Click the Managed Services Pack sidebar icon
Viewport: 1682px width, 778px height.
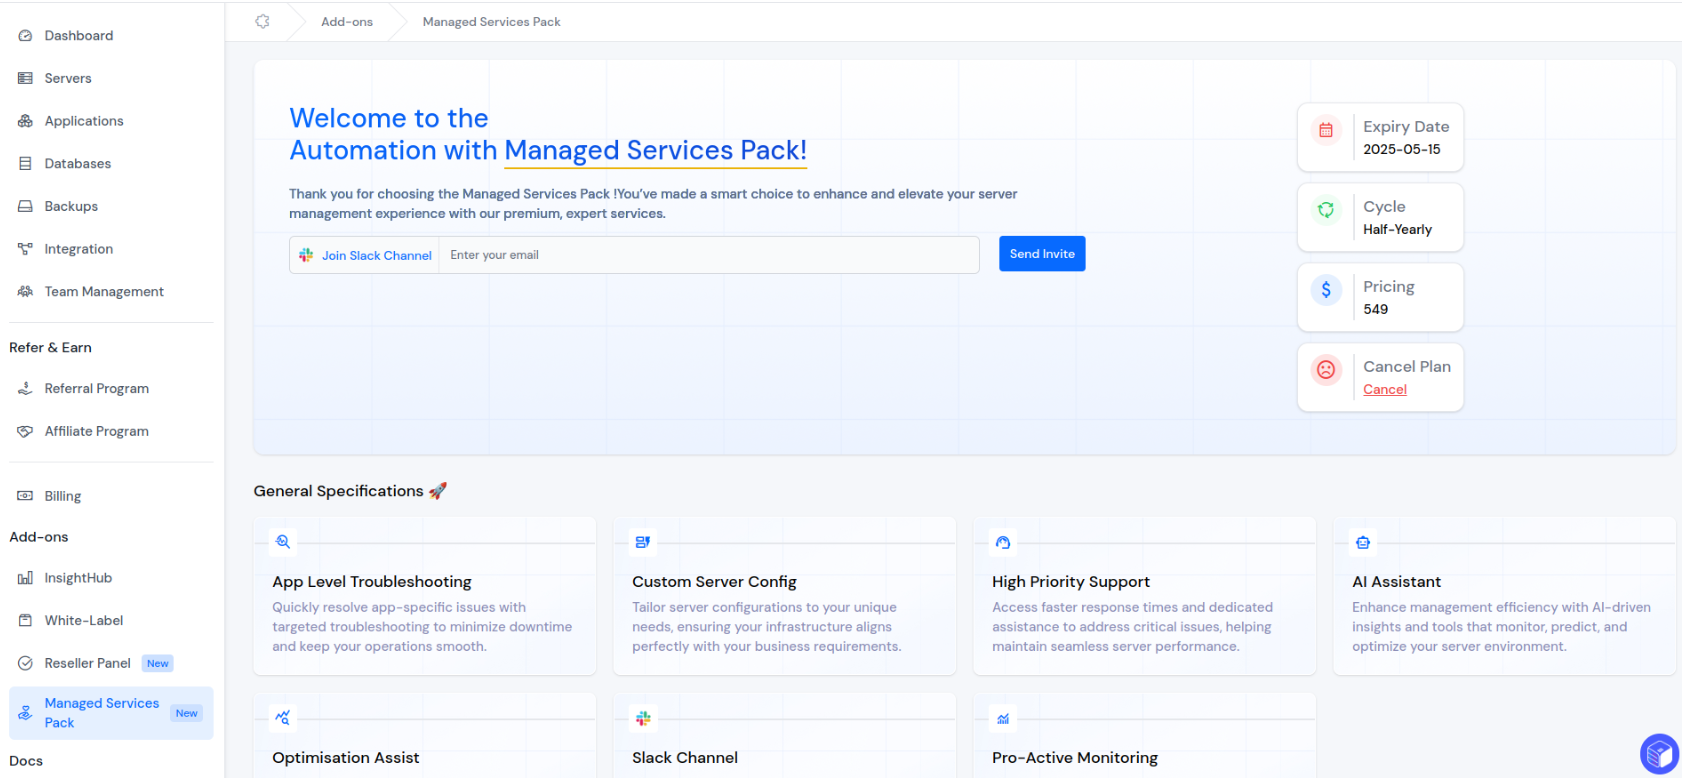pyautogui.click(x=25, y=713)
